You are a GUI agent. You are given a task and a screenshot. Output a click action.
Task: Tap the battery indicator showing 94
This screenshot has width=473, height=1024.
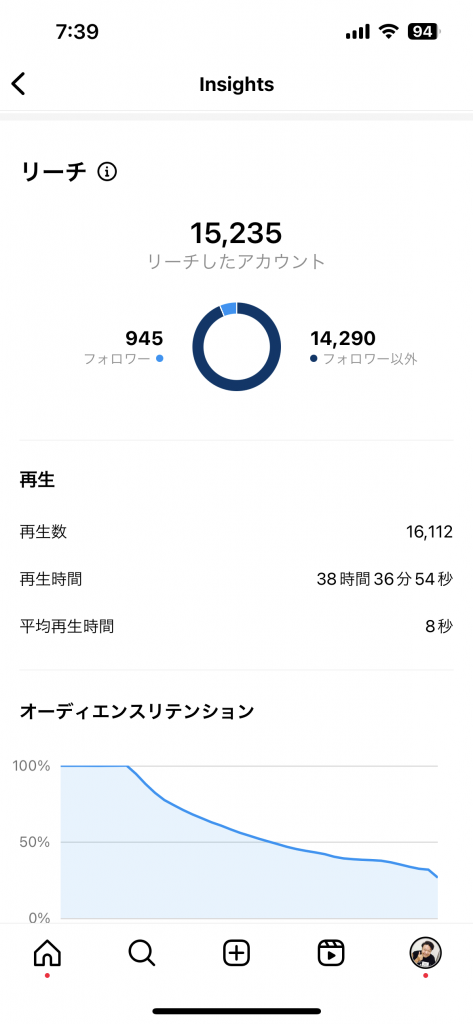(x=424, y=31)
